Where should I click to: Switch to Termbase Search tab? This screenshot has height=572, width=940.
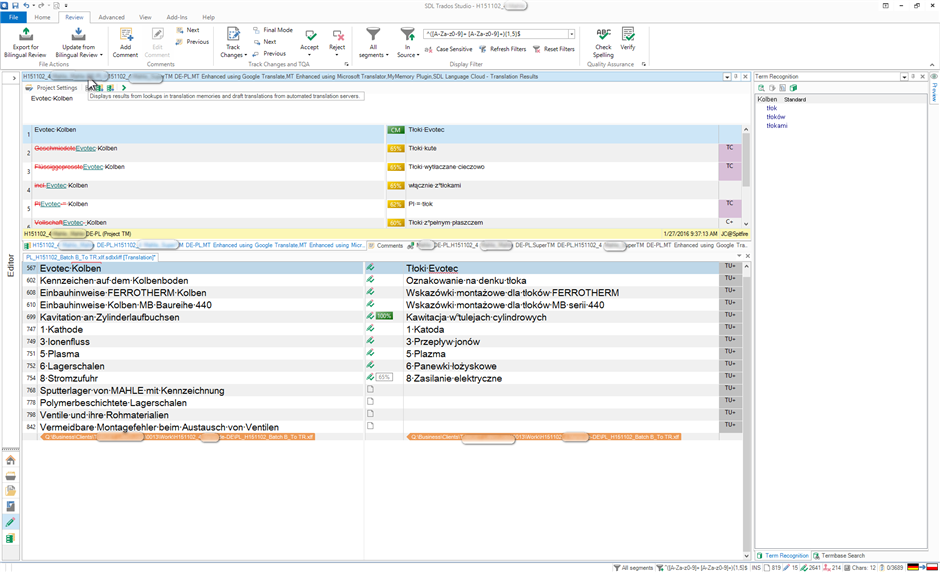[839, 556]
